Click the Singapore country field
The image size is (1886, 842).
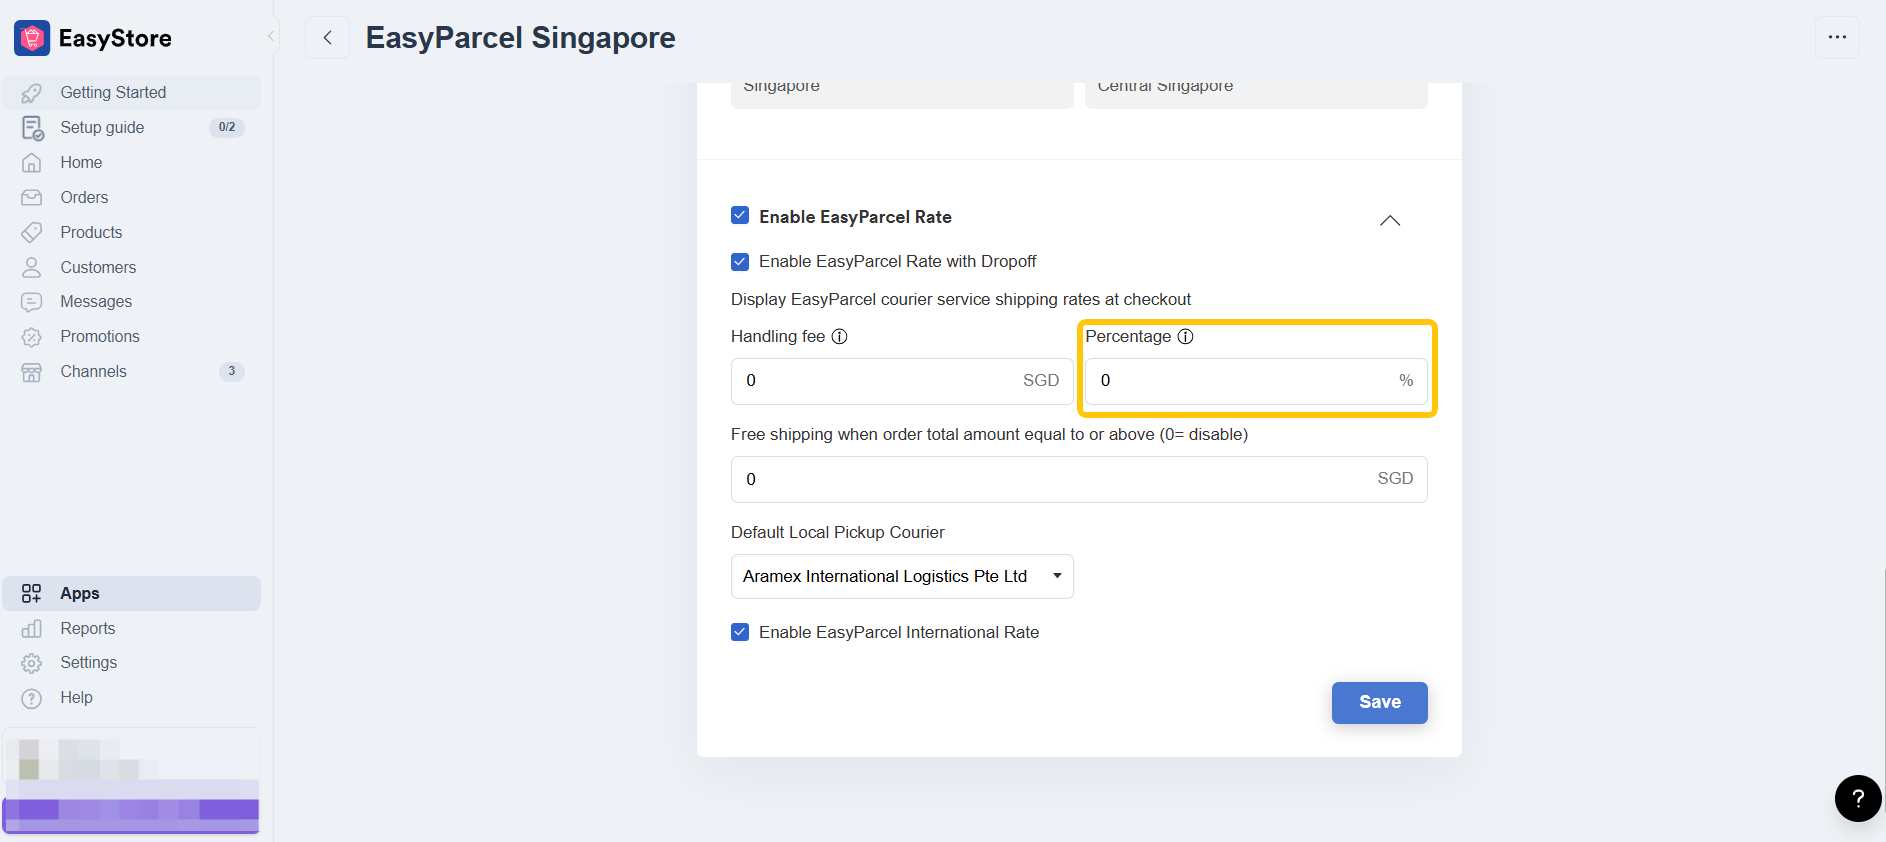(x=902, y=95)
